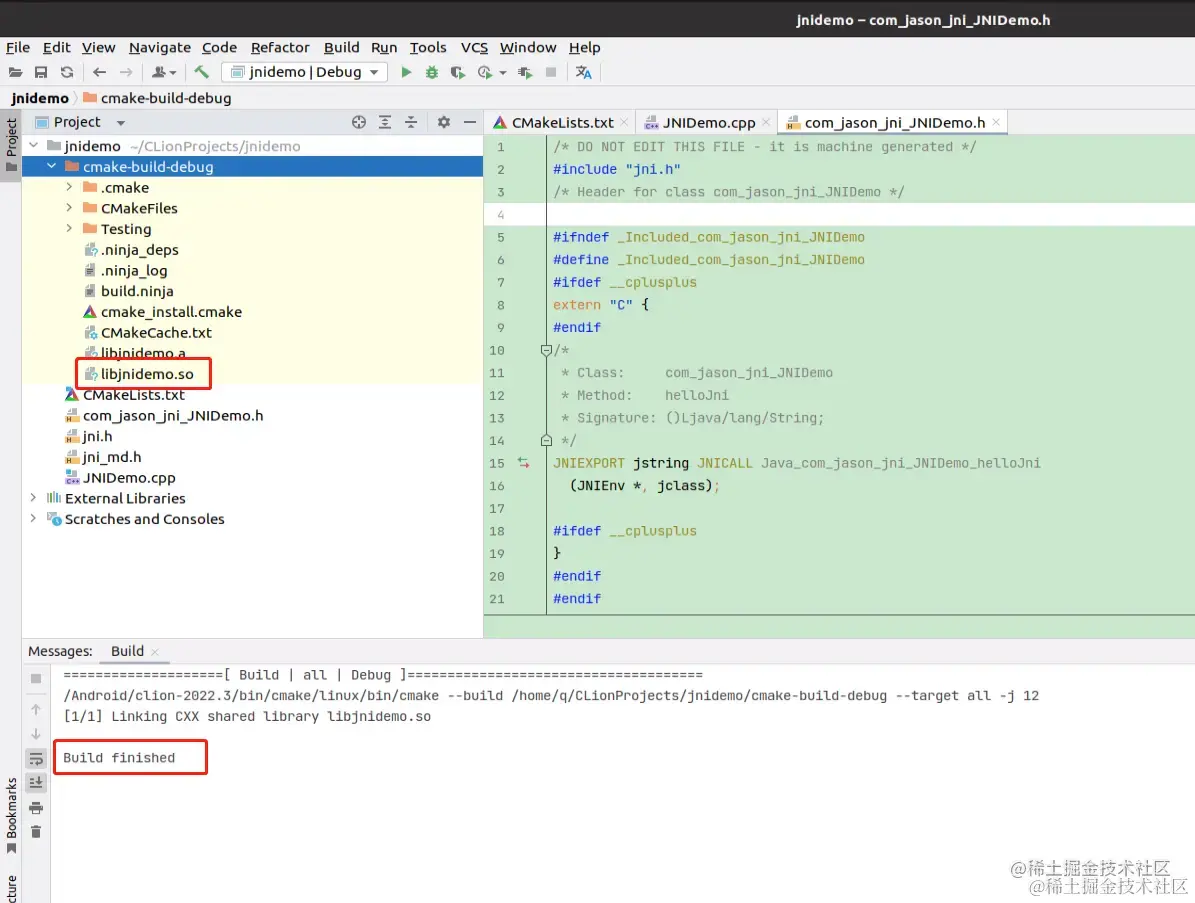This screenshot has width=1195, height=903.
Task: Locate the opened file with the crosshair icon
Action: (x=359, y=122)
